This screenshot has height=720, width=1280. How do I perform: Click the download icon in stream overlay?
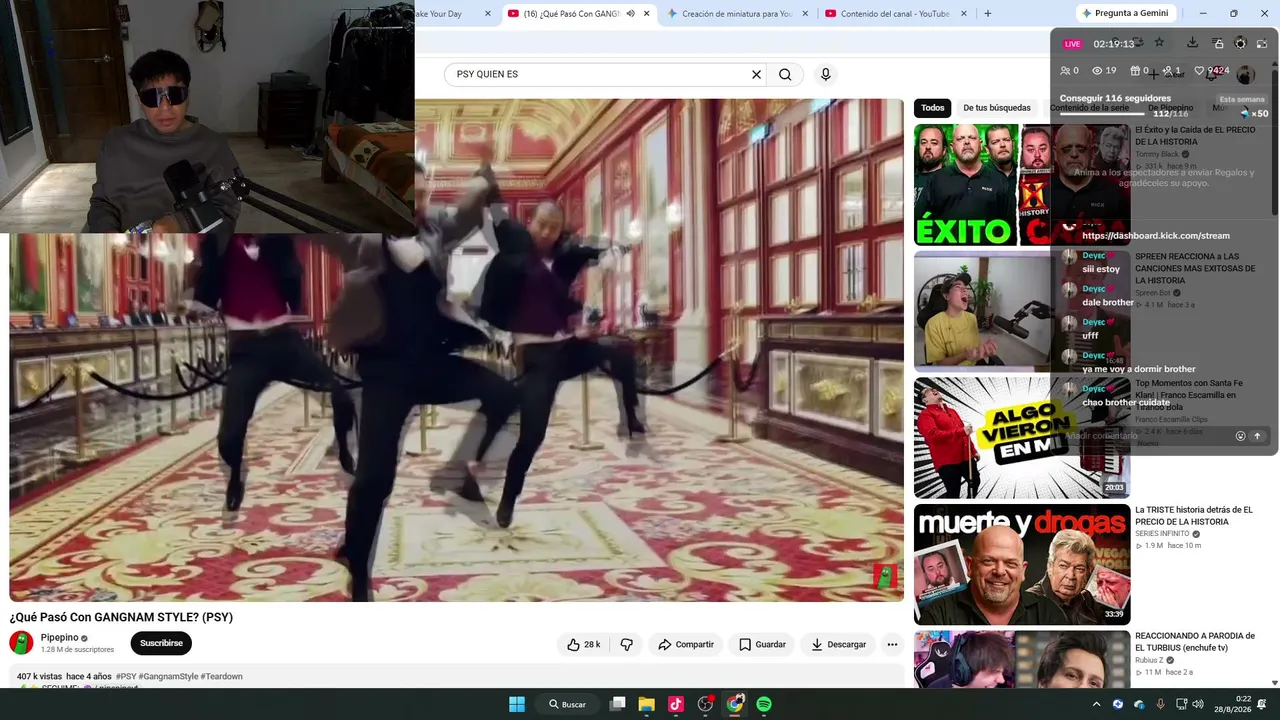pos(1192,43)
